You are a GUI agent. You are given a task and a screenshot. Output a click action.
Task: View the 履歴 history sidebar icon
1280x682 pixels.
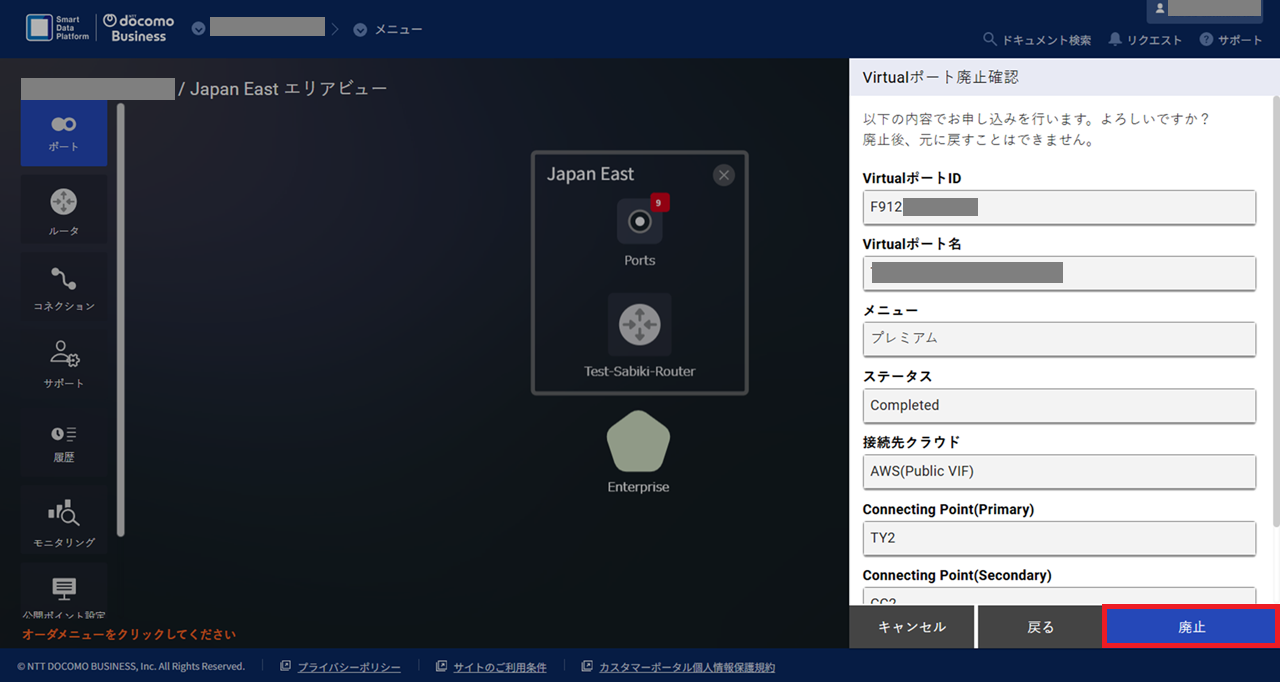point(63,441)
